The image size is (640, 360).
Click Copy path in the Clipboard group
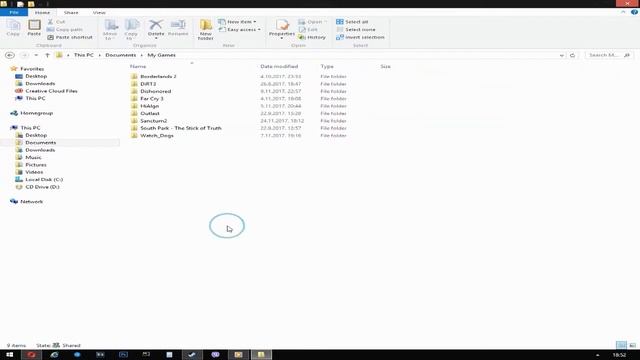point(64,29)
